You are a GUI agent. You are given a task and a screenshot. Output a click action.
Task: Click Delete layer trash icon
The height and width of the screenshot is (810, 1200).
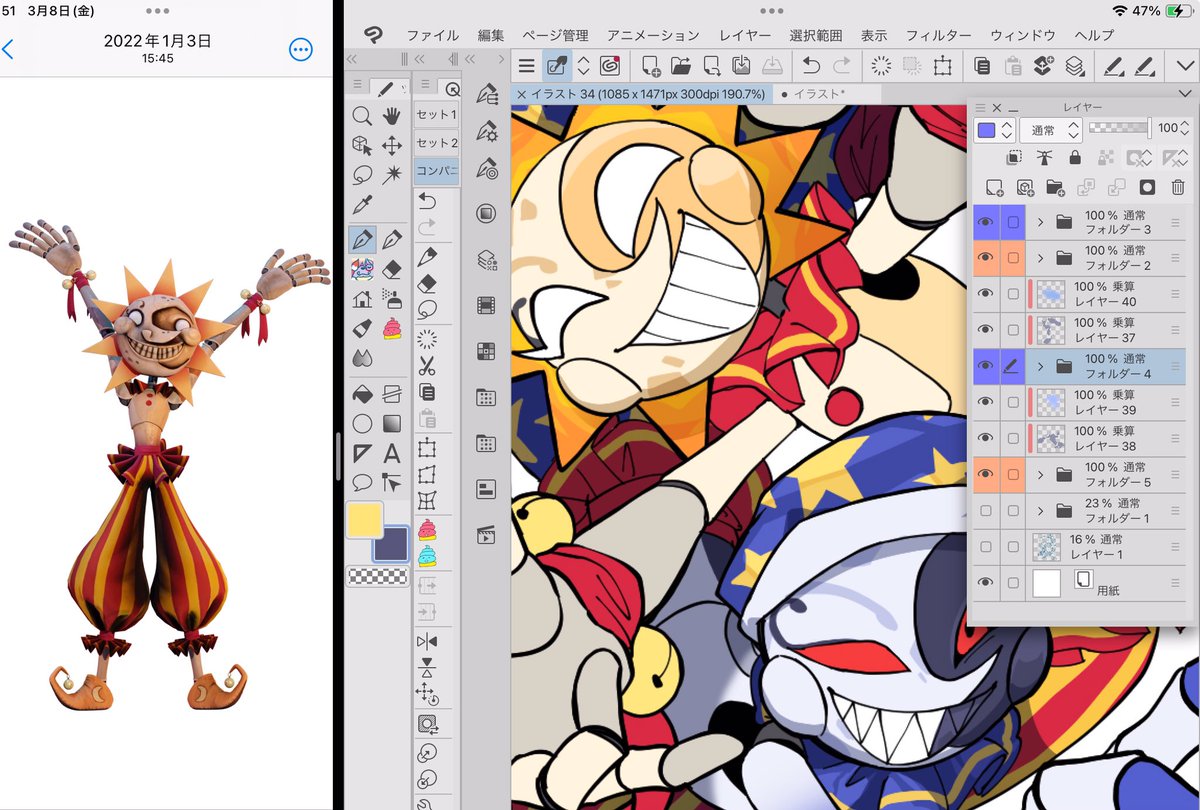point(1178,187)
